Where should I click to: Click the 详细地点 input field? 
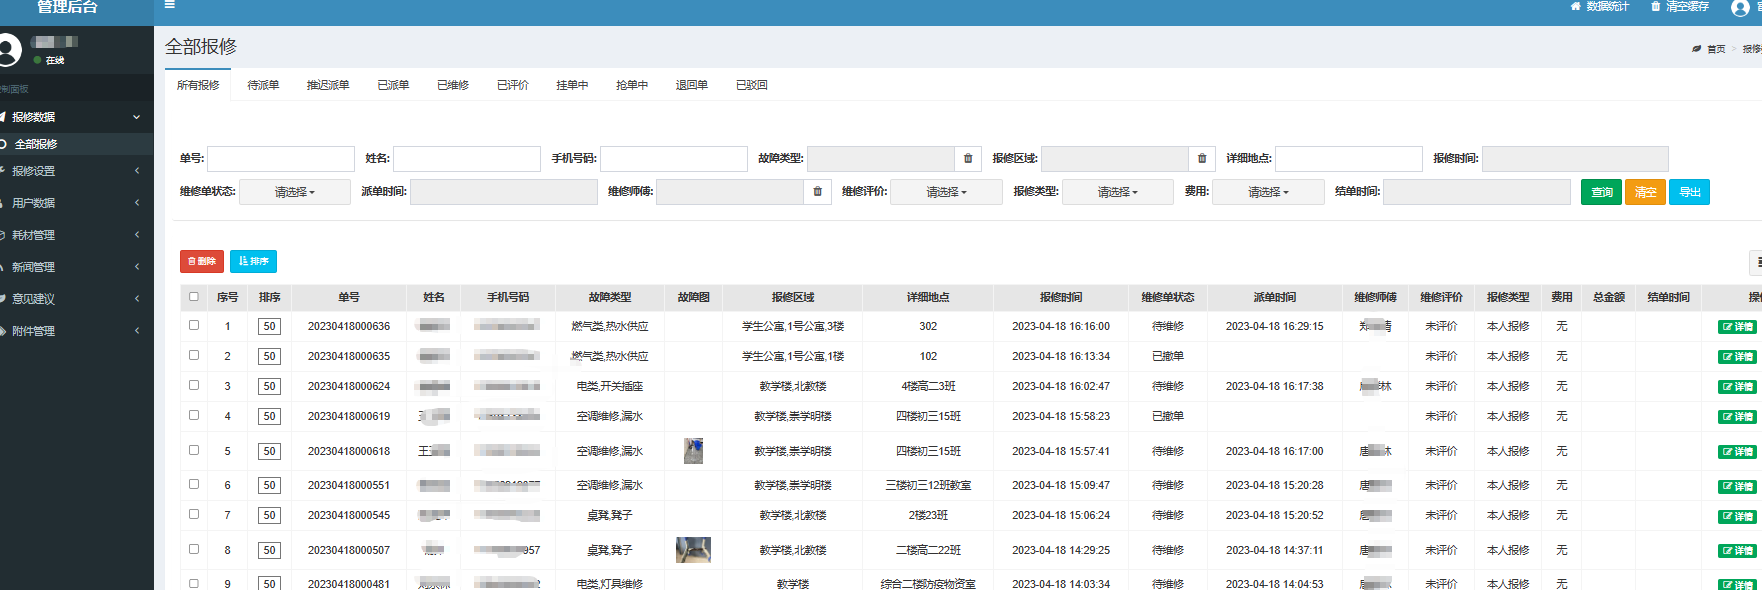point(1349,159)
